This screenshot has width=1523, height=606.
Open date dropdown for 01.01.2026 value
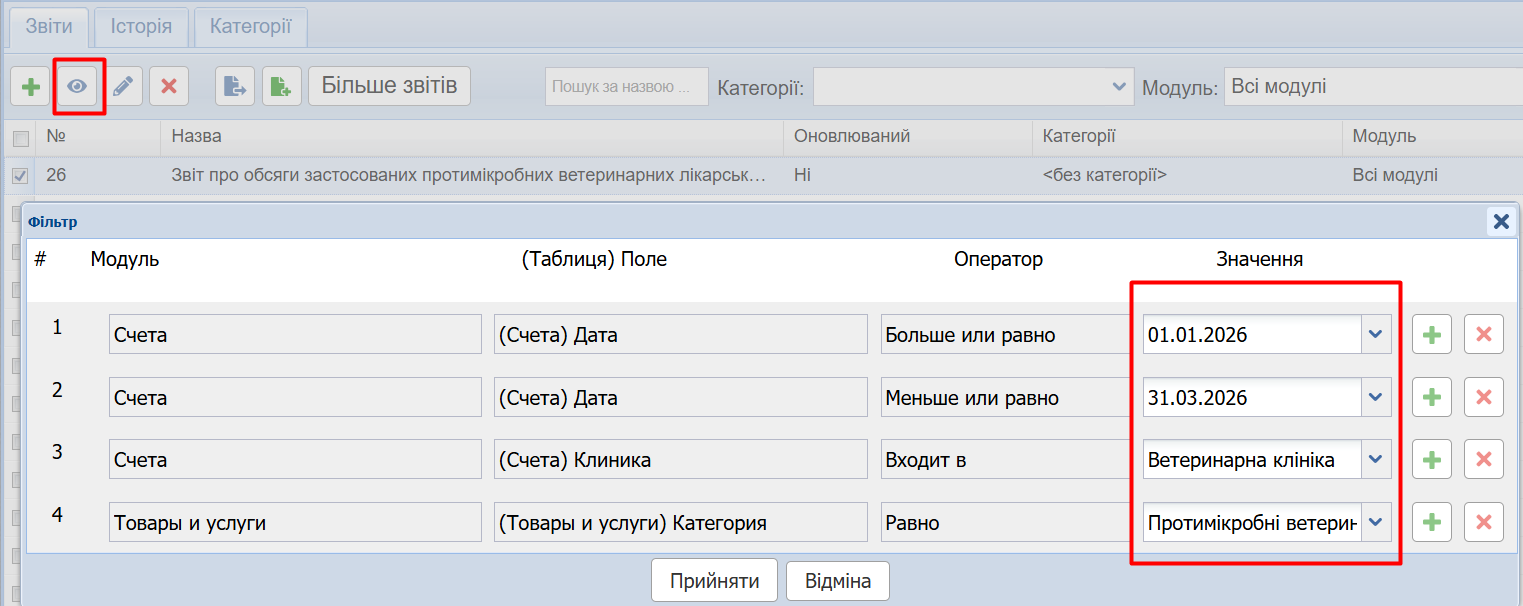1376,335
